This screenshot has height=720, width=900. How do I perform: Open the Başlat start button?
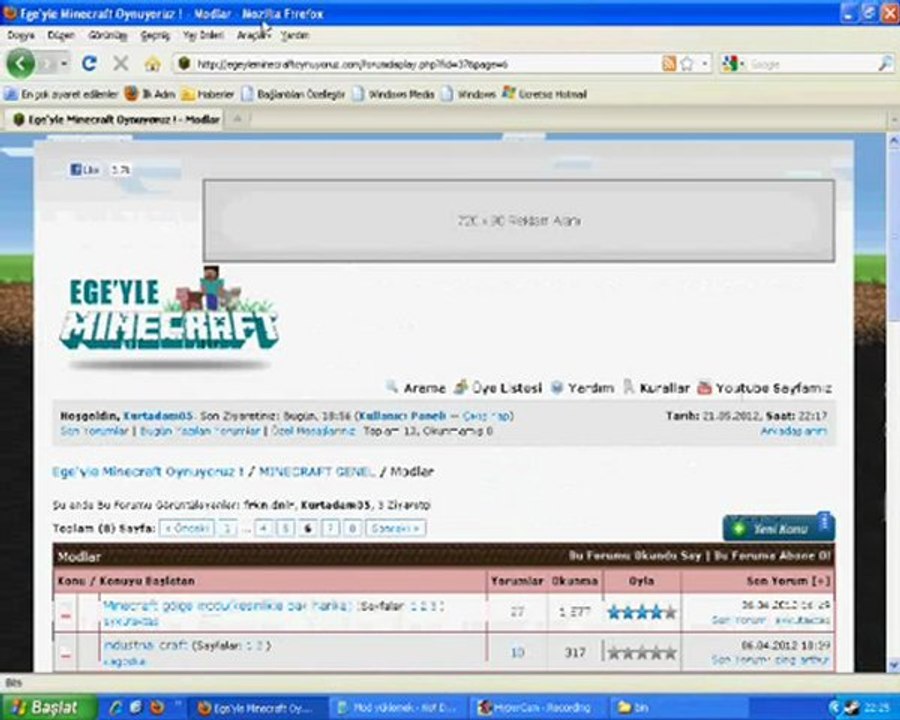click(x=48, y=707)
